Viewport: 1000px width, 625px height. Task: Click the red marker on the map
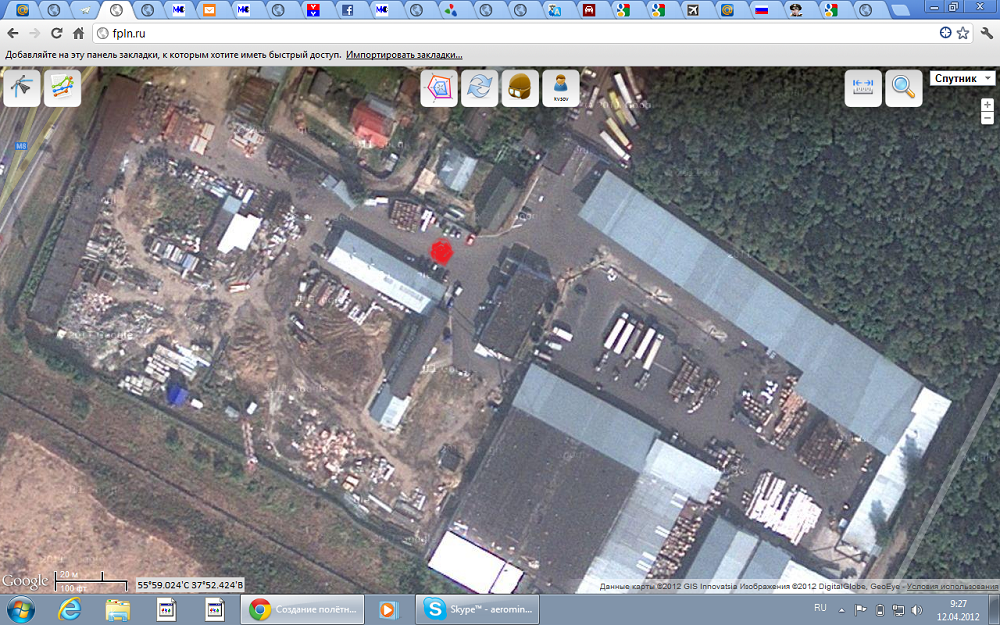[x=441, y=251]
